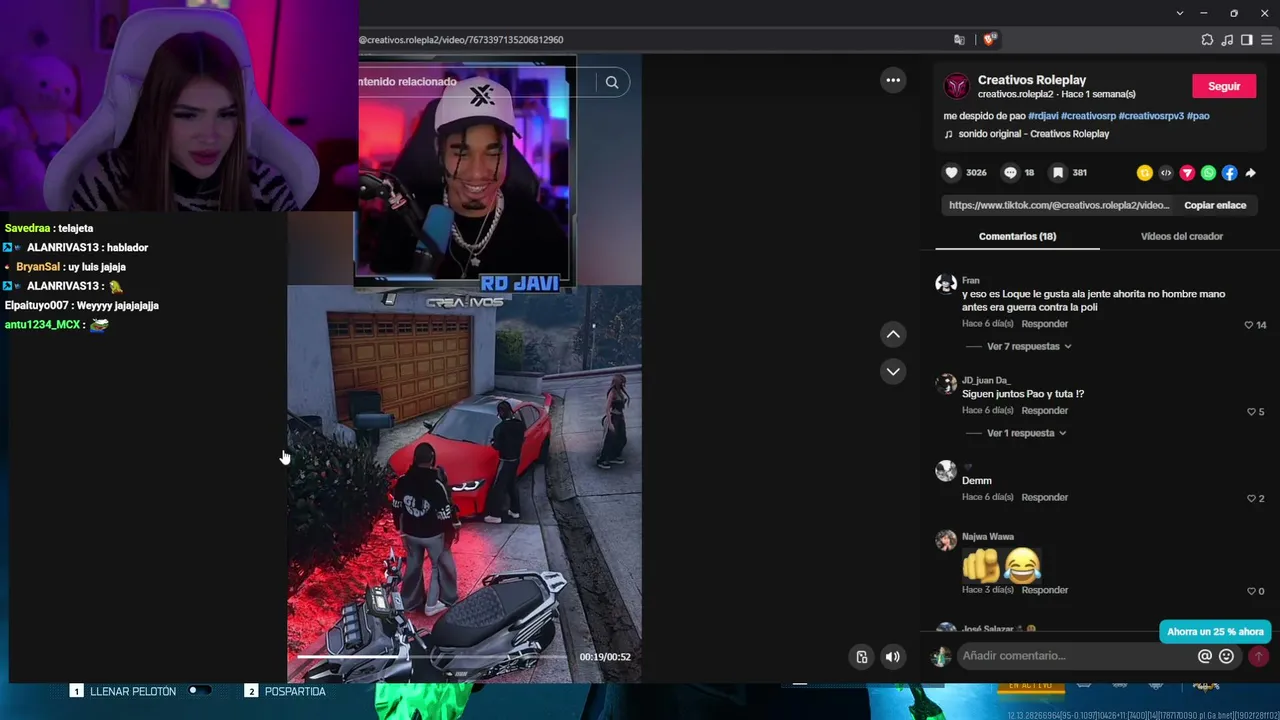Click JD_juan Da_ username

[x=986, y=381]
